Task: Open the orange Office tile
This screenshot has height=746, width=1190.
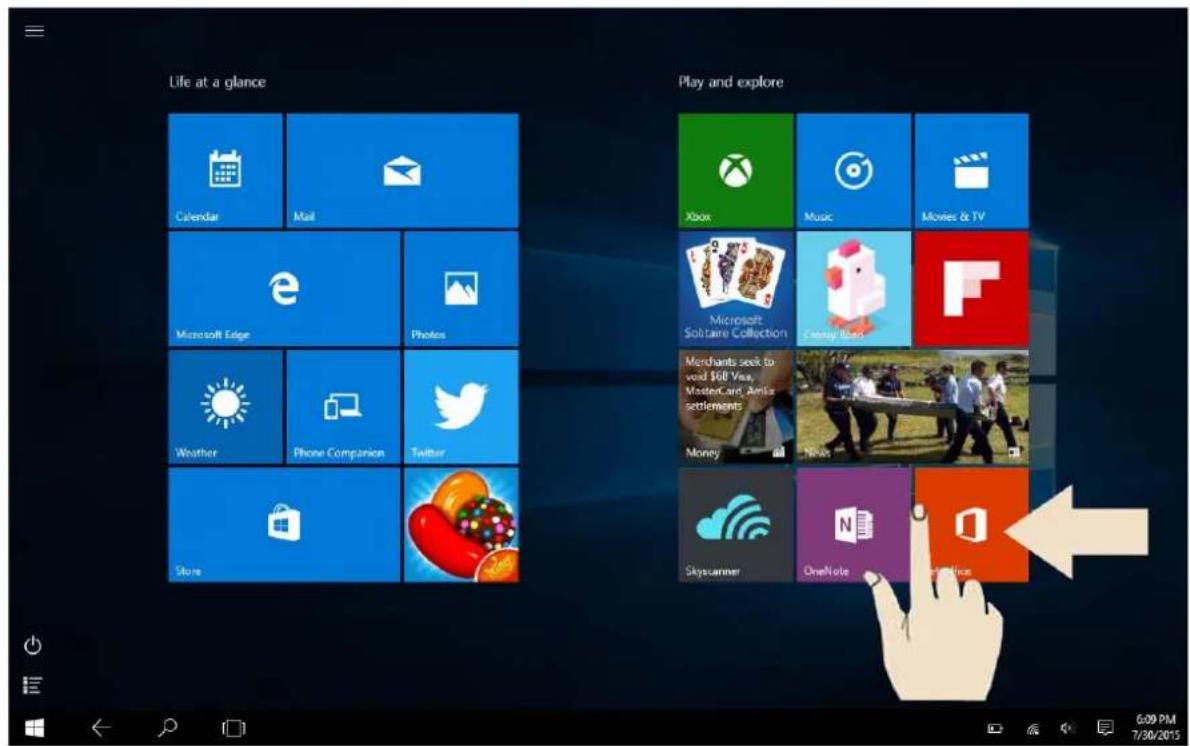Action: pos(971,525)
